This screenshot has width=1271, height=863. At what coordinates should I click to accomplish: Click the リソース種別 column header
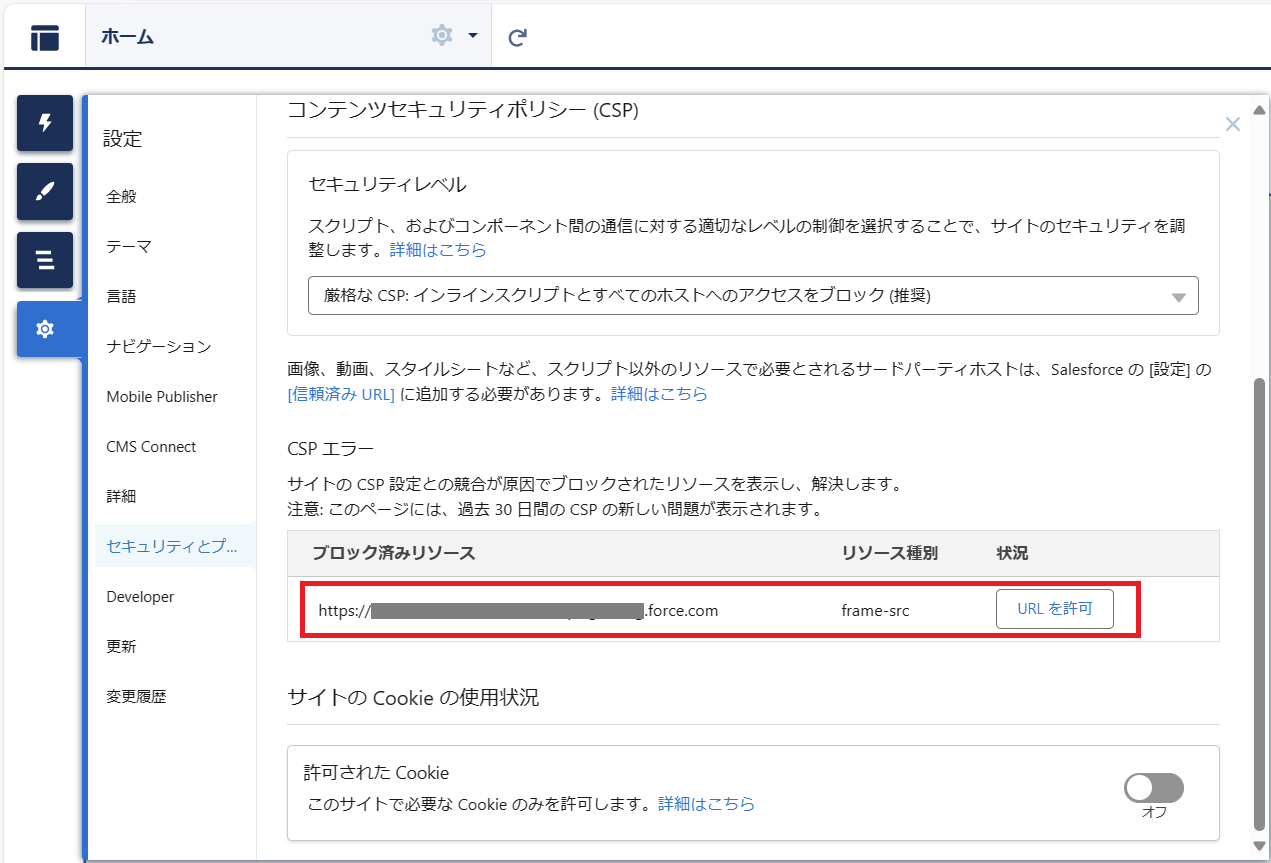[x=890, y=553]
